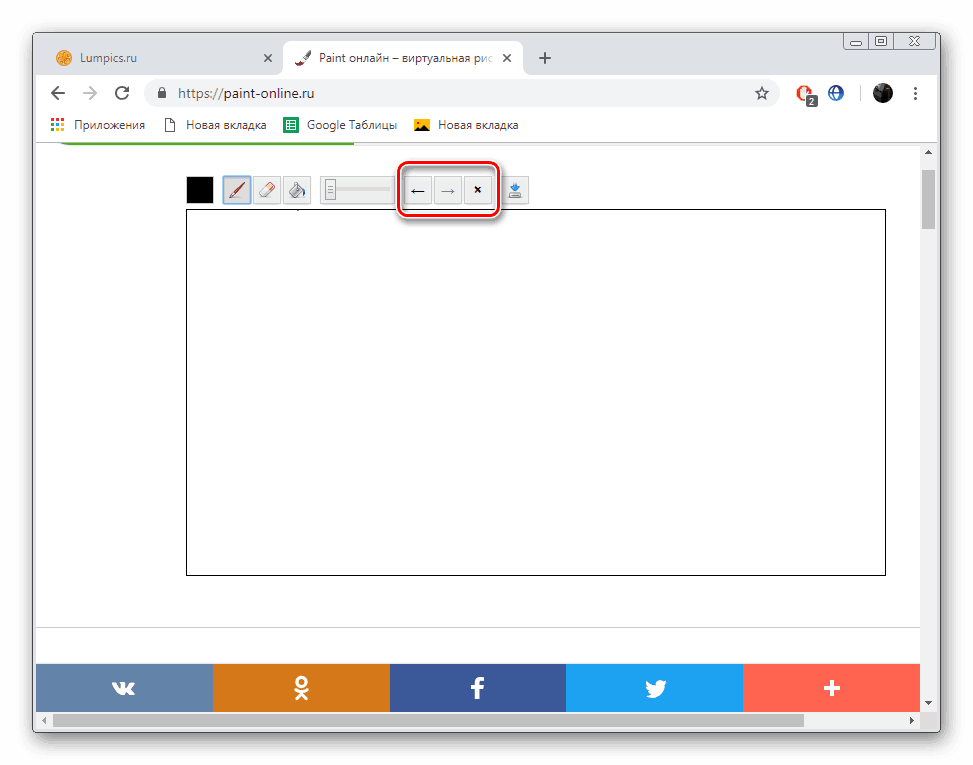Select the Paint онлайн tab

(x=402, y=58)
